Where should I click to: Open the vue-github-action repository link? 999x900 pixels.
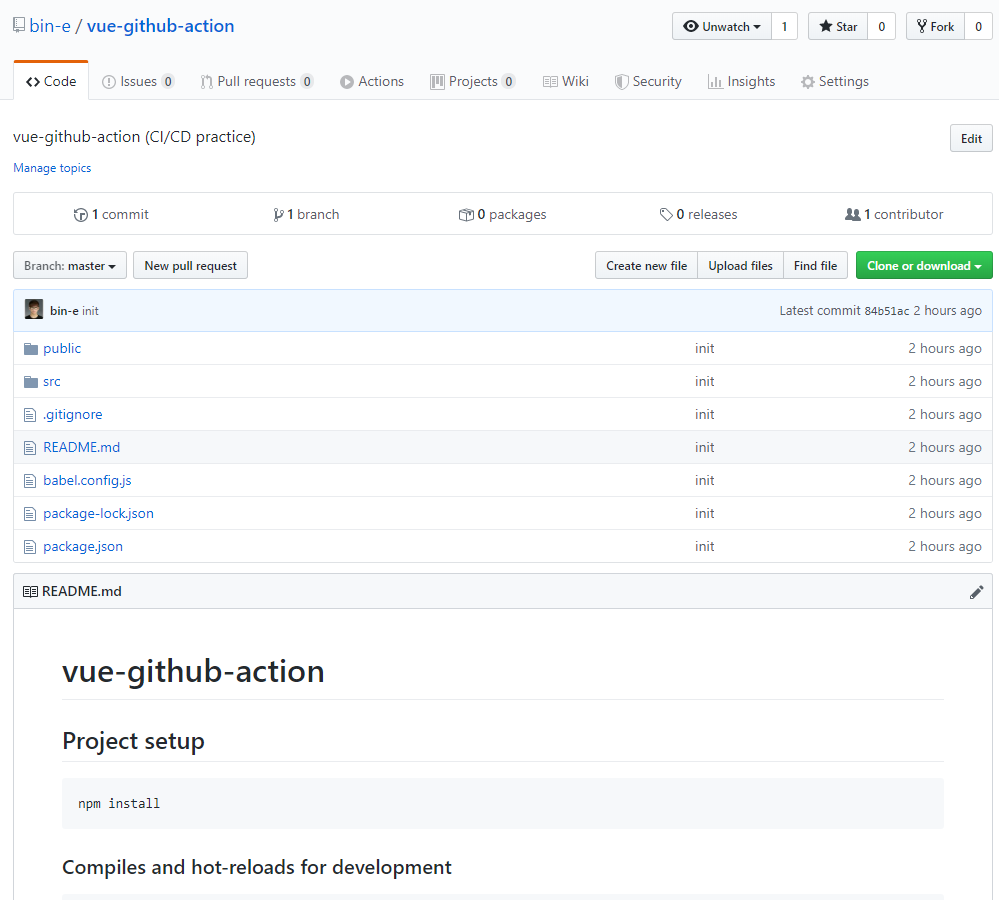pyautogui.click(x=161, y=26)
